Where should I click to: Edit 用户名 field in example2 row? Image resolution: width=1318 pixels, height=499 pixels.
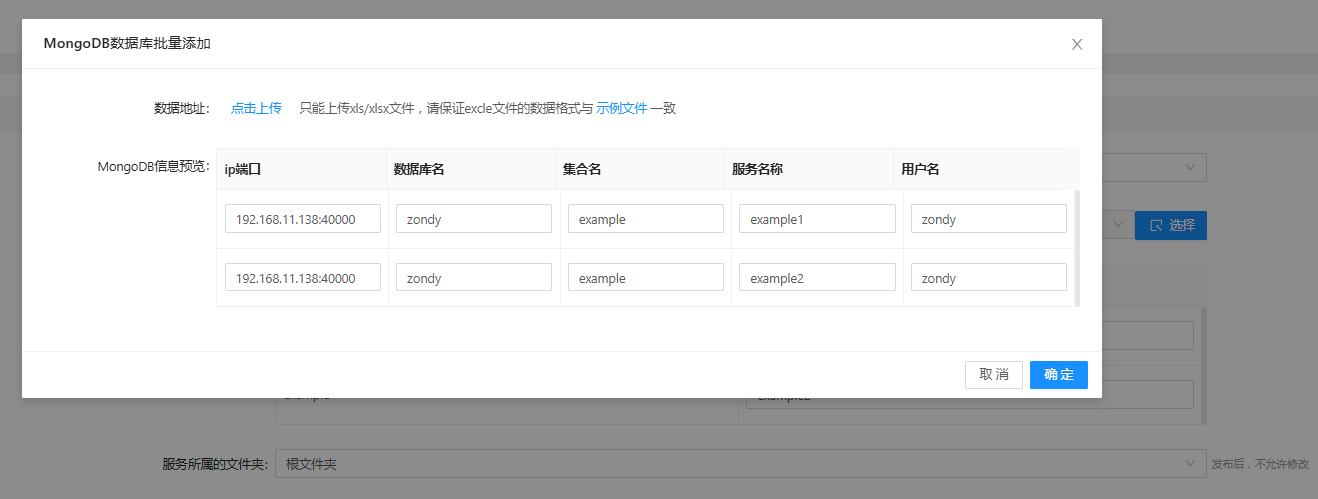pos(989,278)
